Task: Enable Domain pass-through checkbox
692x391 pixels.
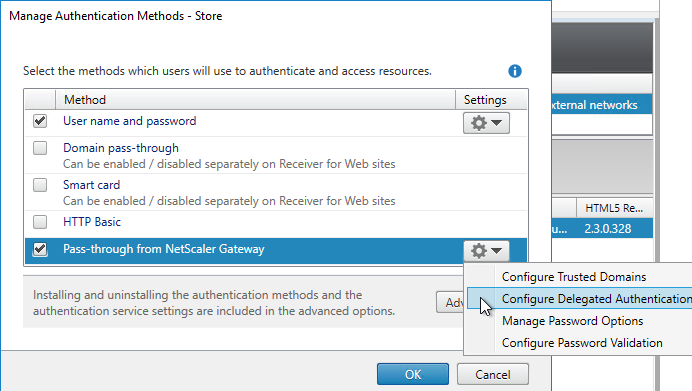Action: point(40,148)
